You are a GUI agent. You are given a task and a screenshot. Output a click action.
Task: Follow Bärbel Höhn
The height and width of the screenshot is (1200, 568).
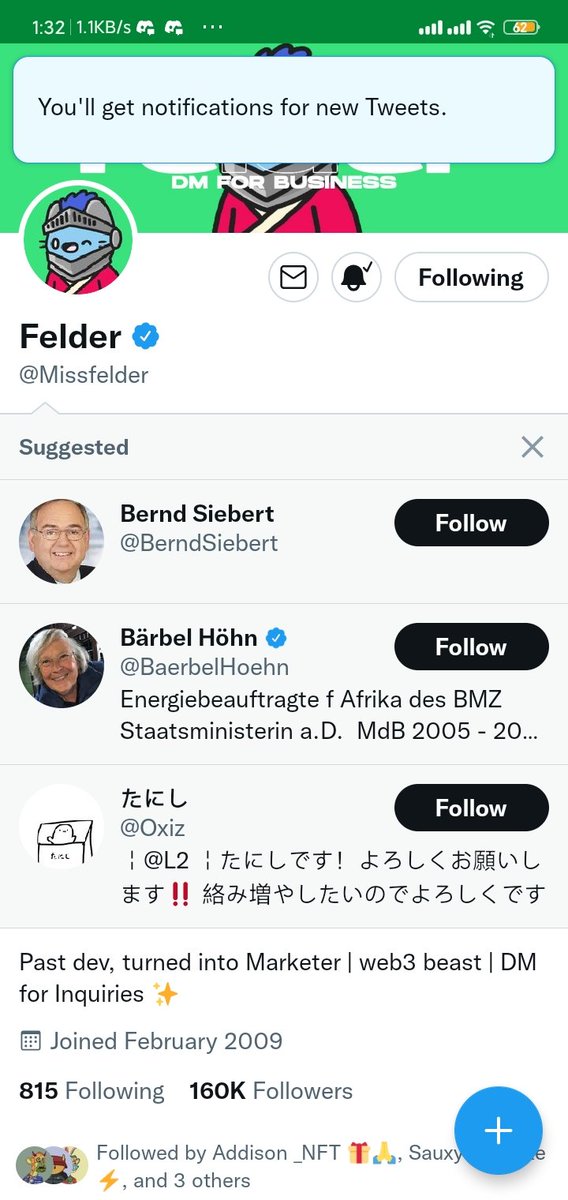[471, 647]
